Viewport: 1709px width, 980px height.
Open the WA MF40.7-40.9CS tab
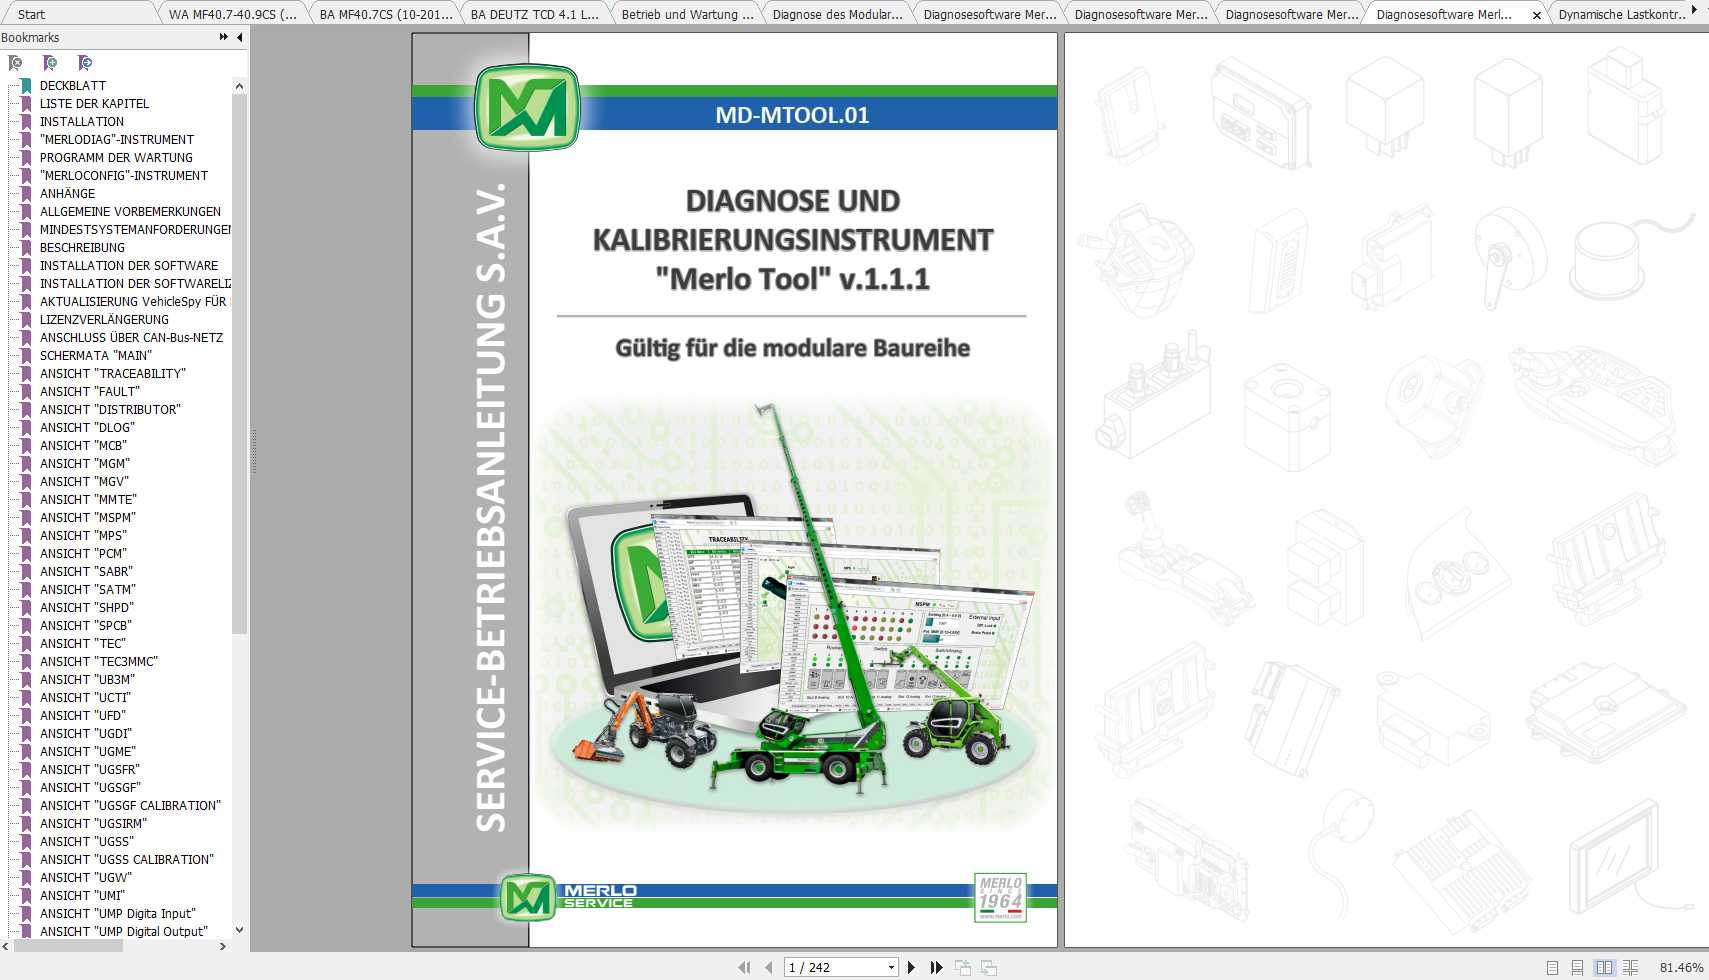233,14
